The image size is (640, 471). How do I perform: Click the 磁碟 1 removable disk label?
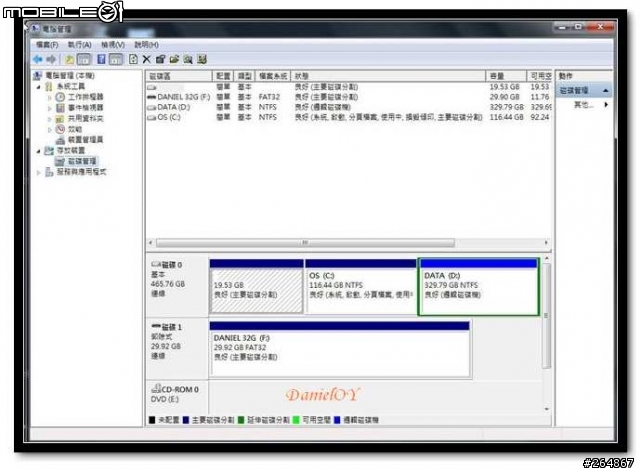click(x=177, y=348)
